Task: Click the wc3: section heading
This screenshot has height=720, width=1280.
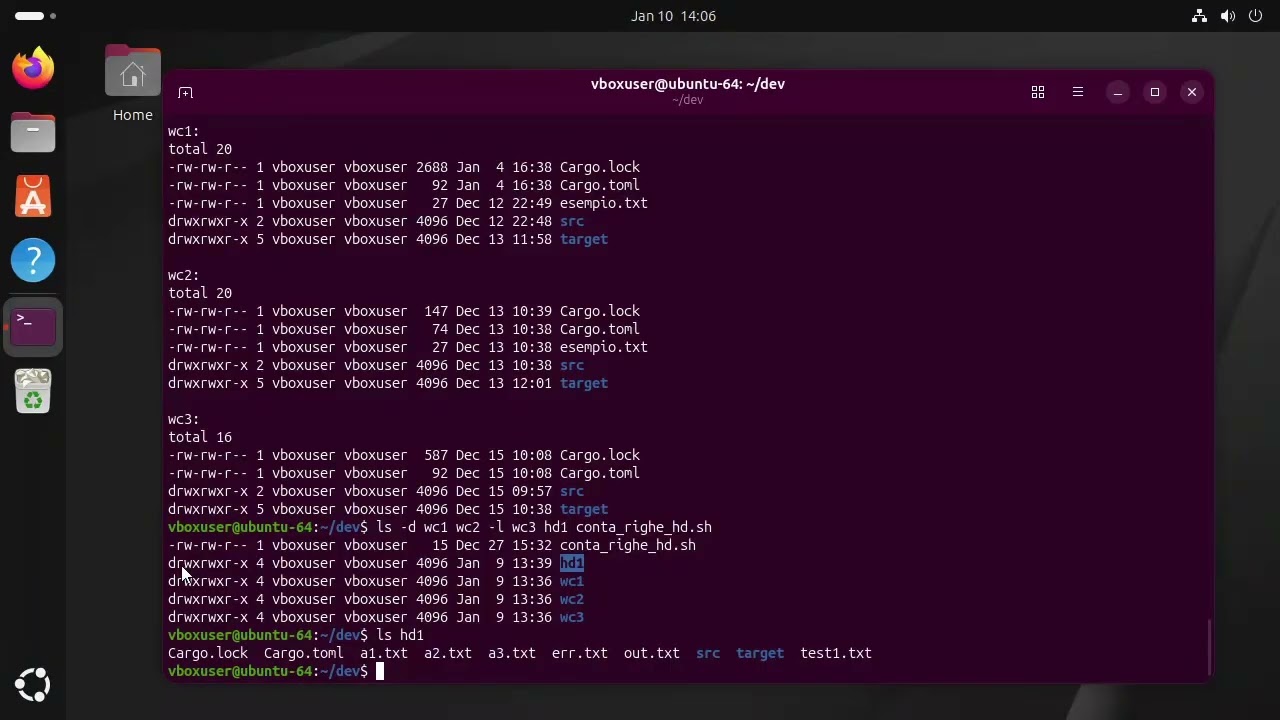Action: point(184,419)
